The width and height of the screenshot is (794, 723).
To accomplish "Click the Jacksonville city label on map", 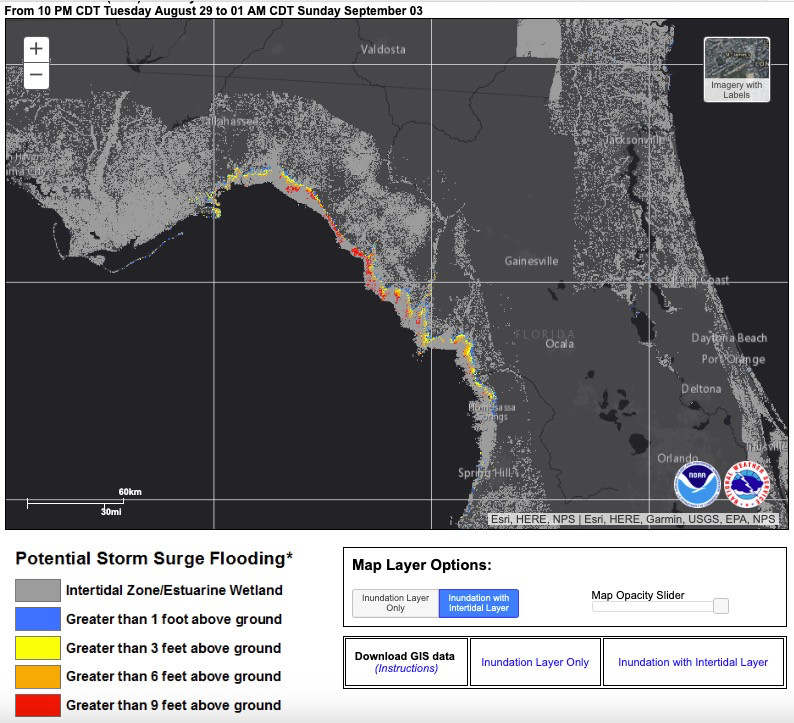I will point(635,141).
